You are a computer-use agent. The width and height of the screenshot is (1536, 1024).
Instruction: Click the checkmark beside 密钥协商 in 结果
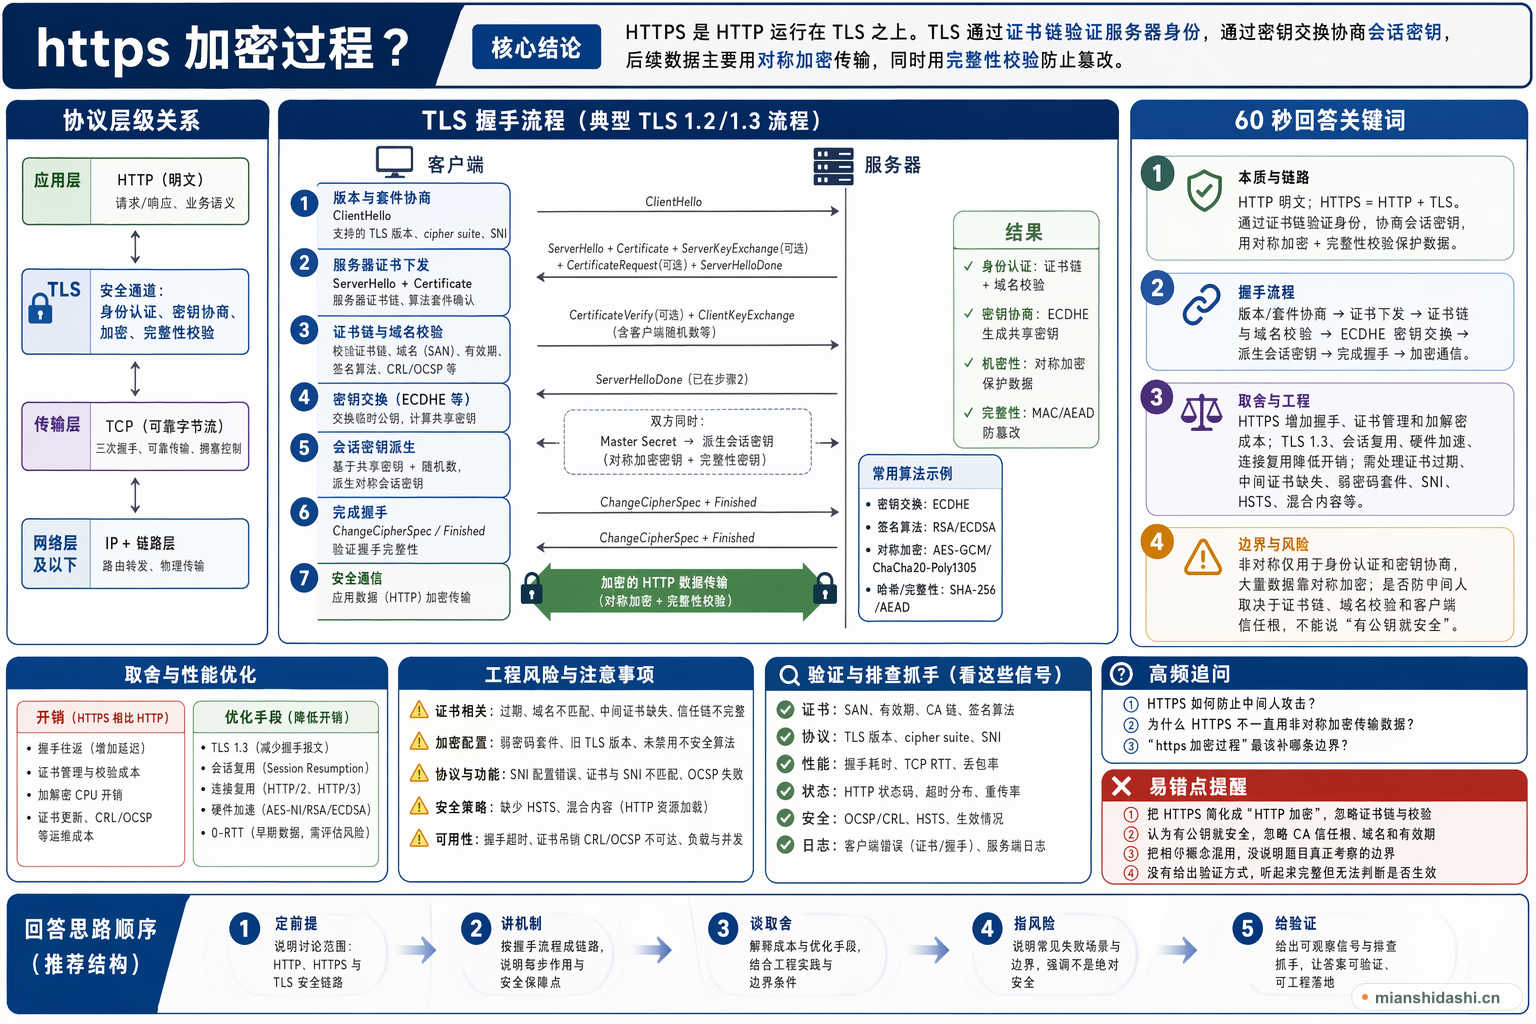pyautogui.click(x=968, y=314)
